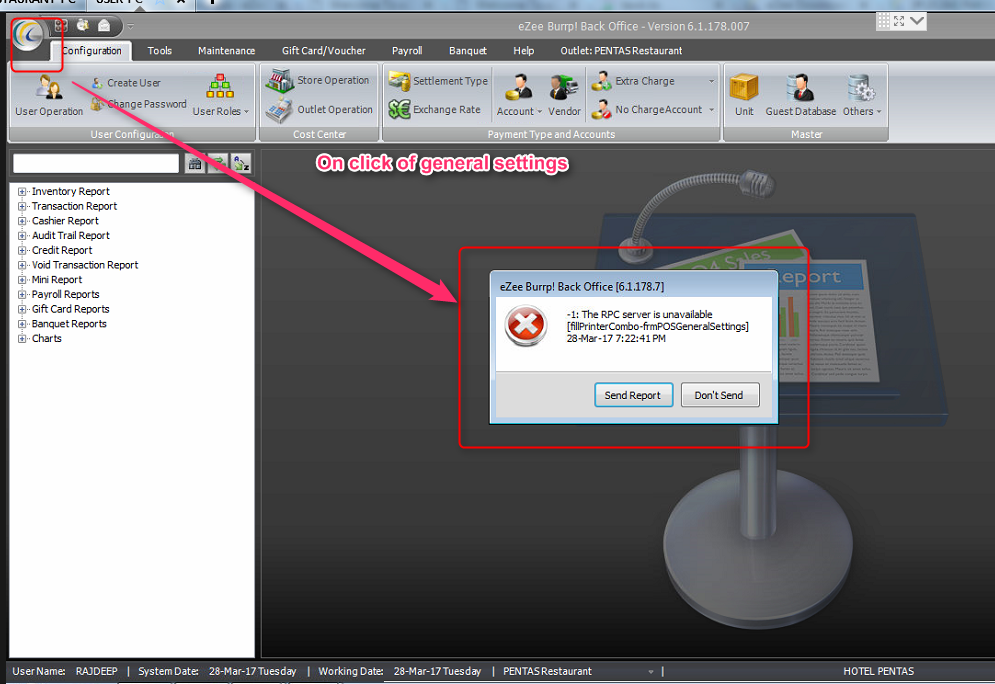
Task: Click the envelope quick access icon
Action: coord(104,25)
